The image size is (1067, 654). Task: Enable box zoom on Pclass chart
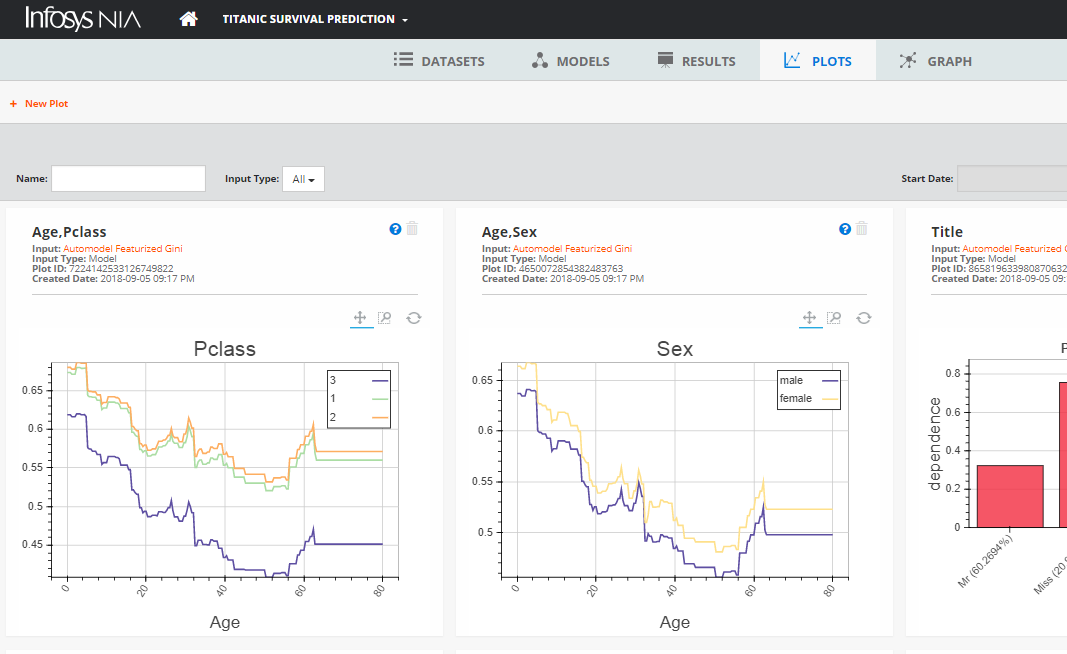click(x=385, y=318)
